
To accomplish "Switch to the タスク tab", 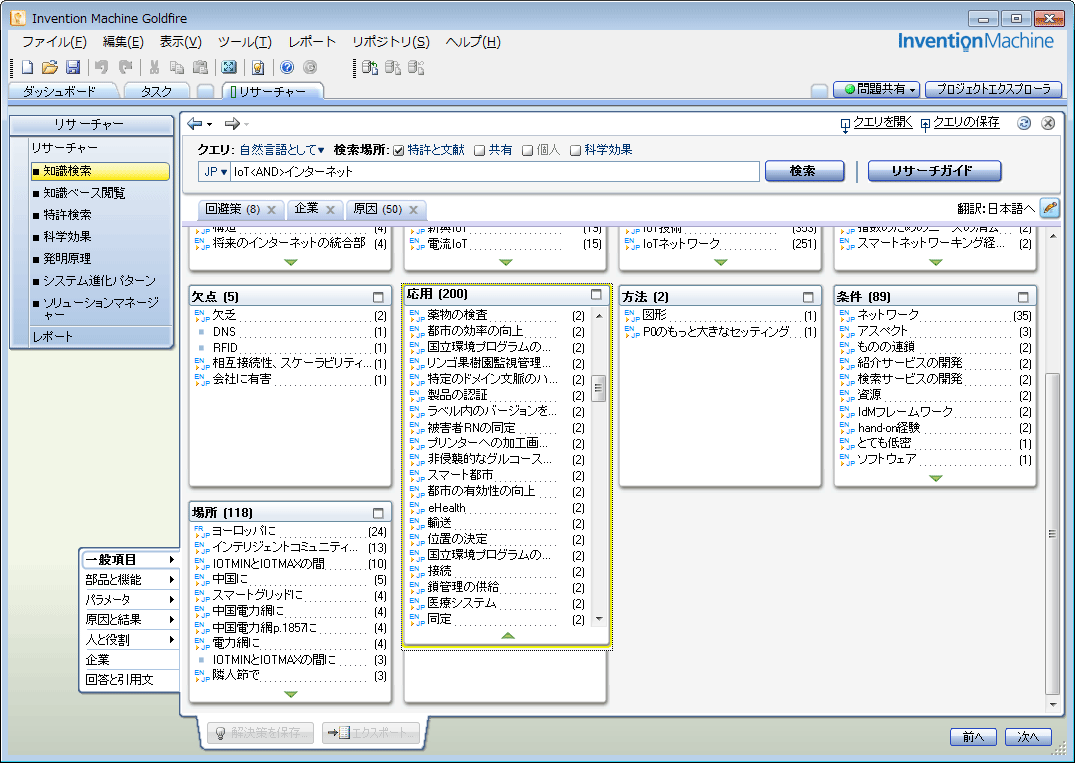I will 156,91.
